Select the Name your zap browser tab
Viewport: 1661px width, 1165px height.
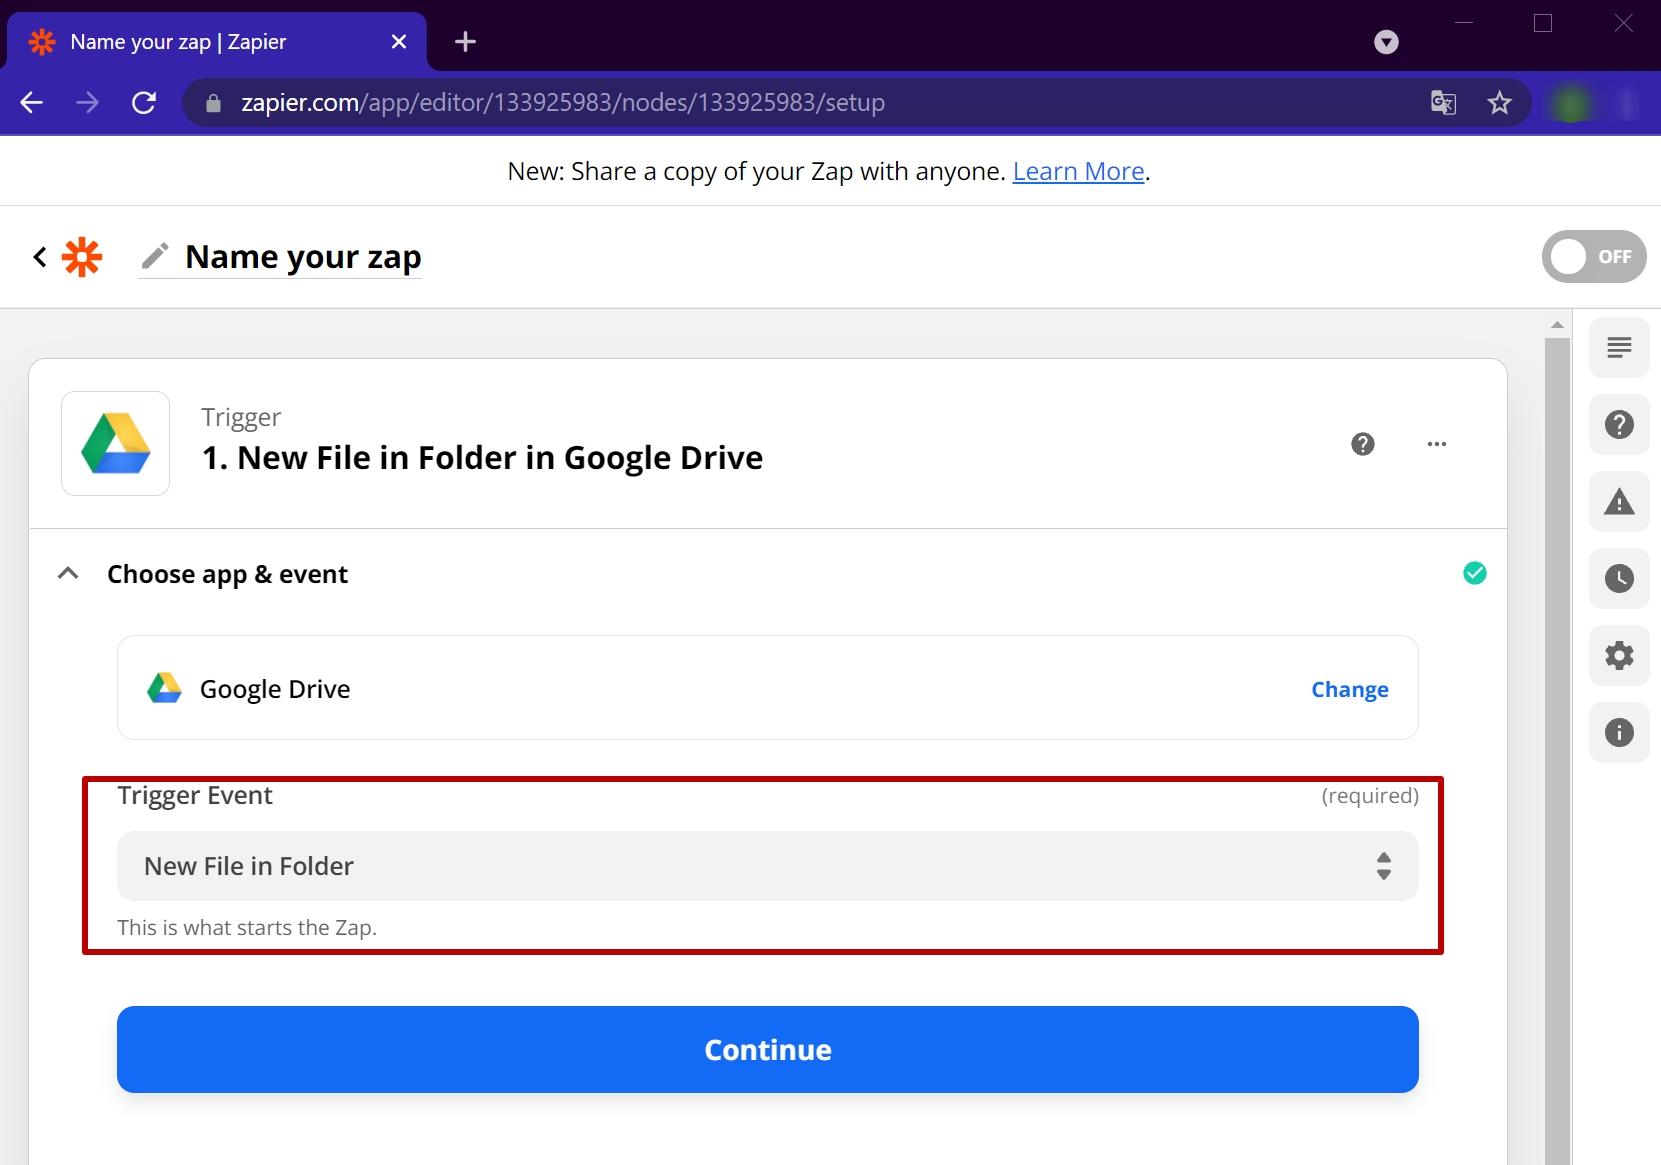tap(217, 42)
